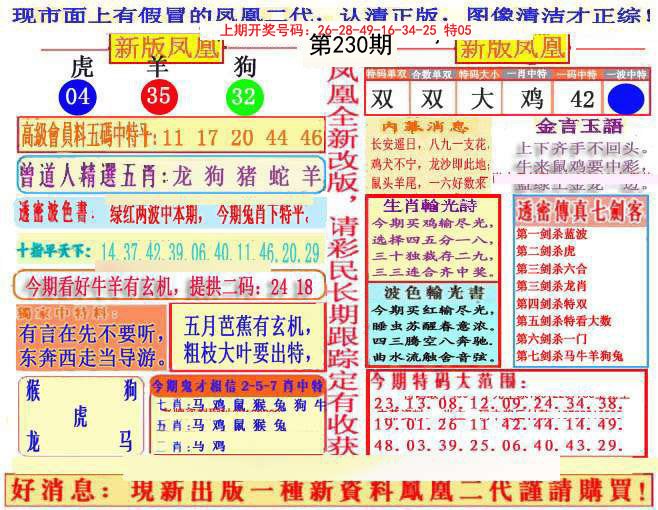Click the '狗' label above ball 32
The width and height of the screenshot is (658, 510).
(x=245, y=66)
